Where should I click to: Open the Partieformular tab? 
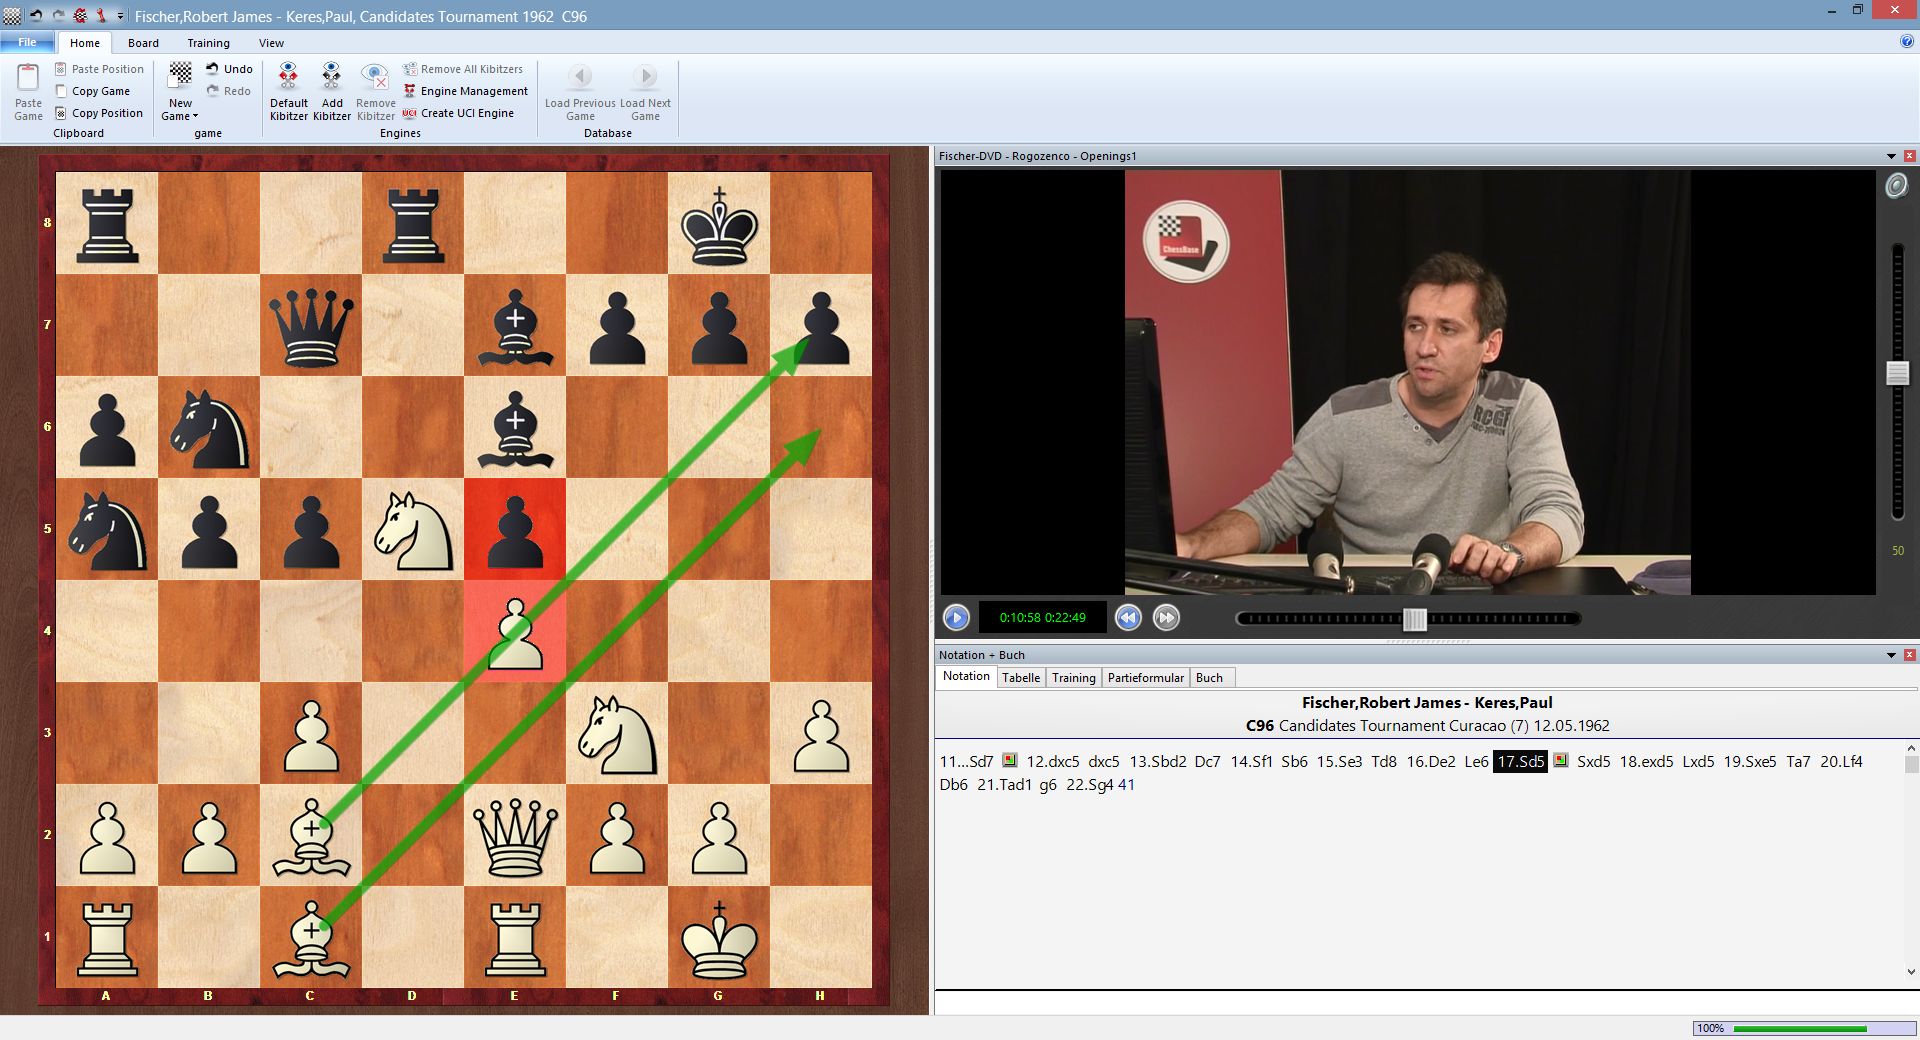(x=1145, y=677)
